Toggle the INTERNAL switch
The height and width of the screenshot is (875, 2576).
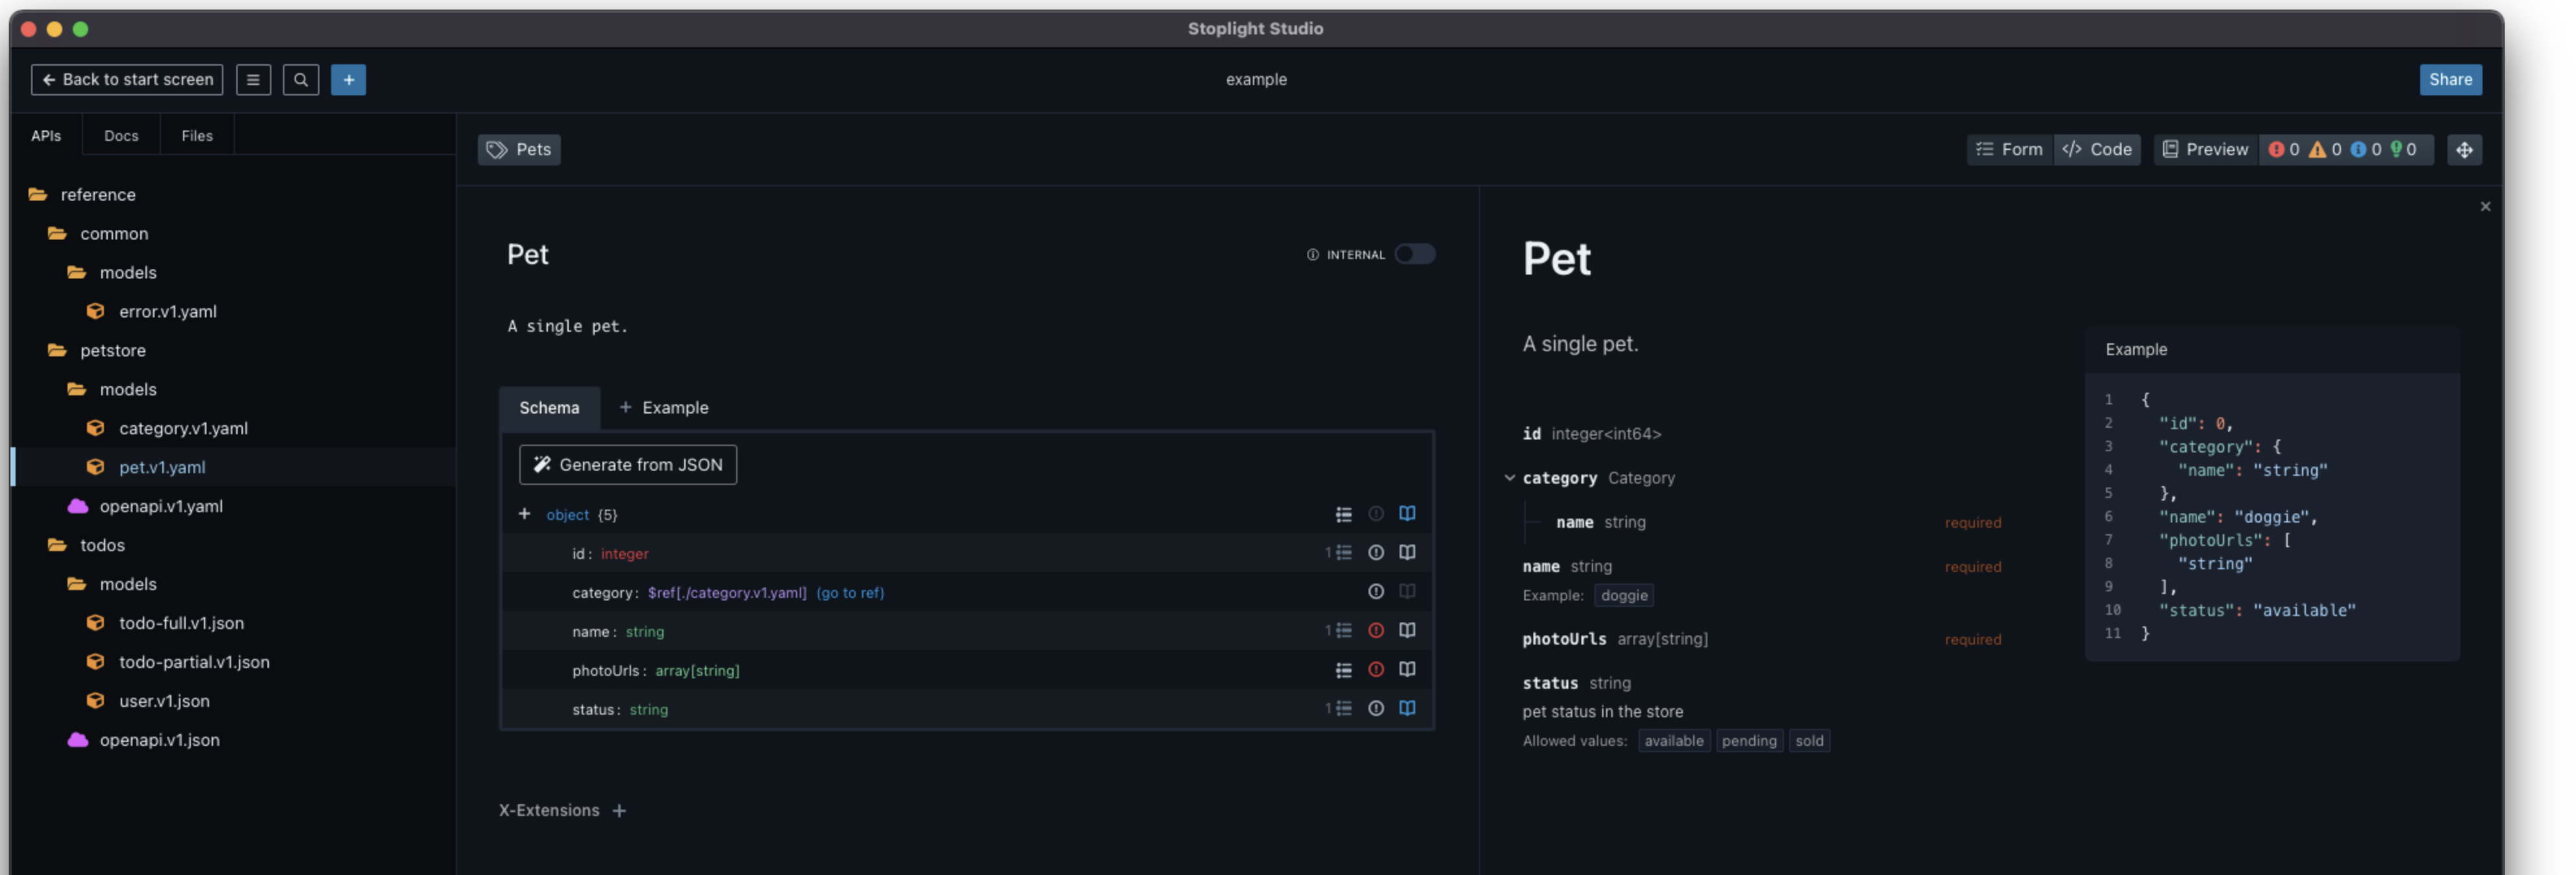pyautogui.click(x=1414, y=255)
